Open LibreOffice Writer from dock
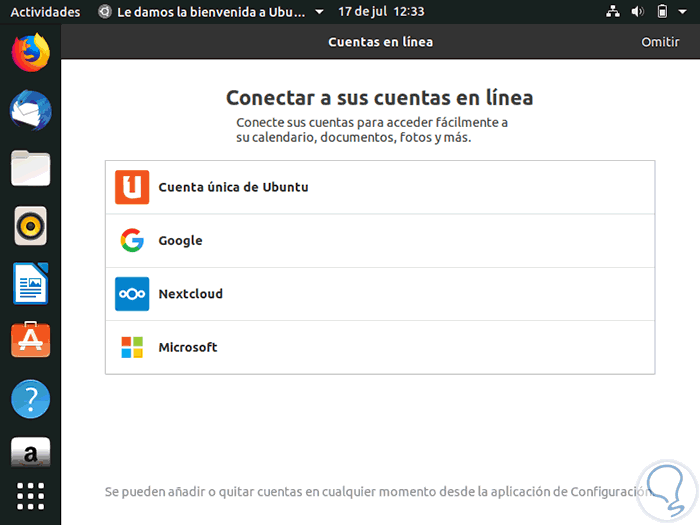The image size is (700, 525). (30, 283)
